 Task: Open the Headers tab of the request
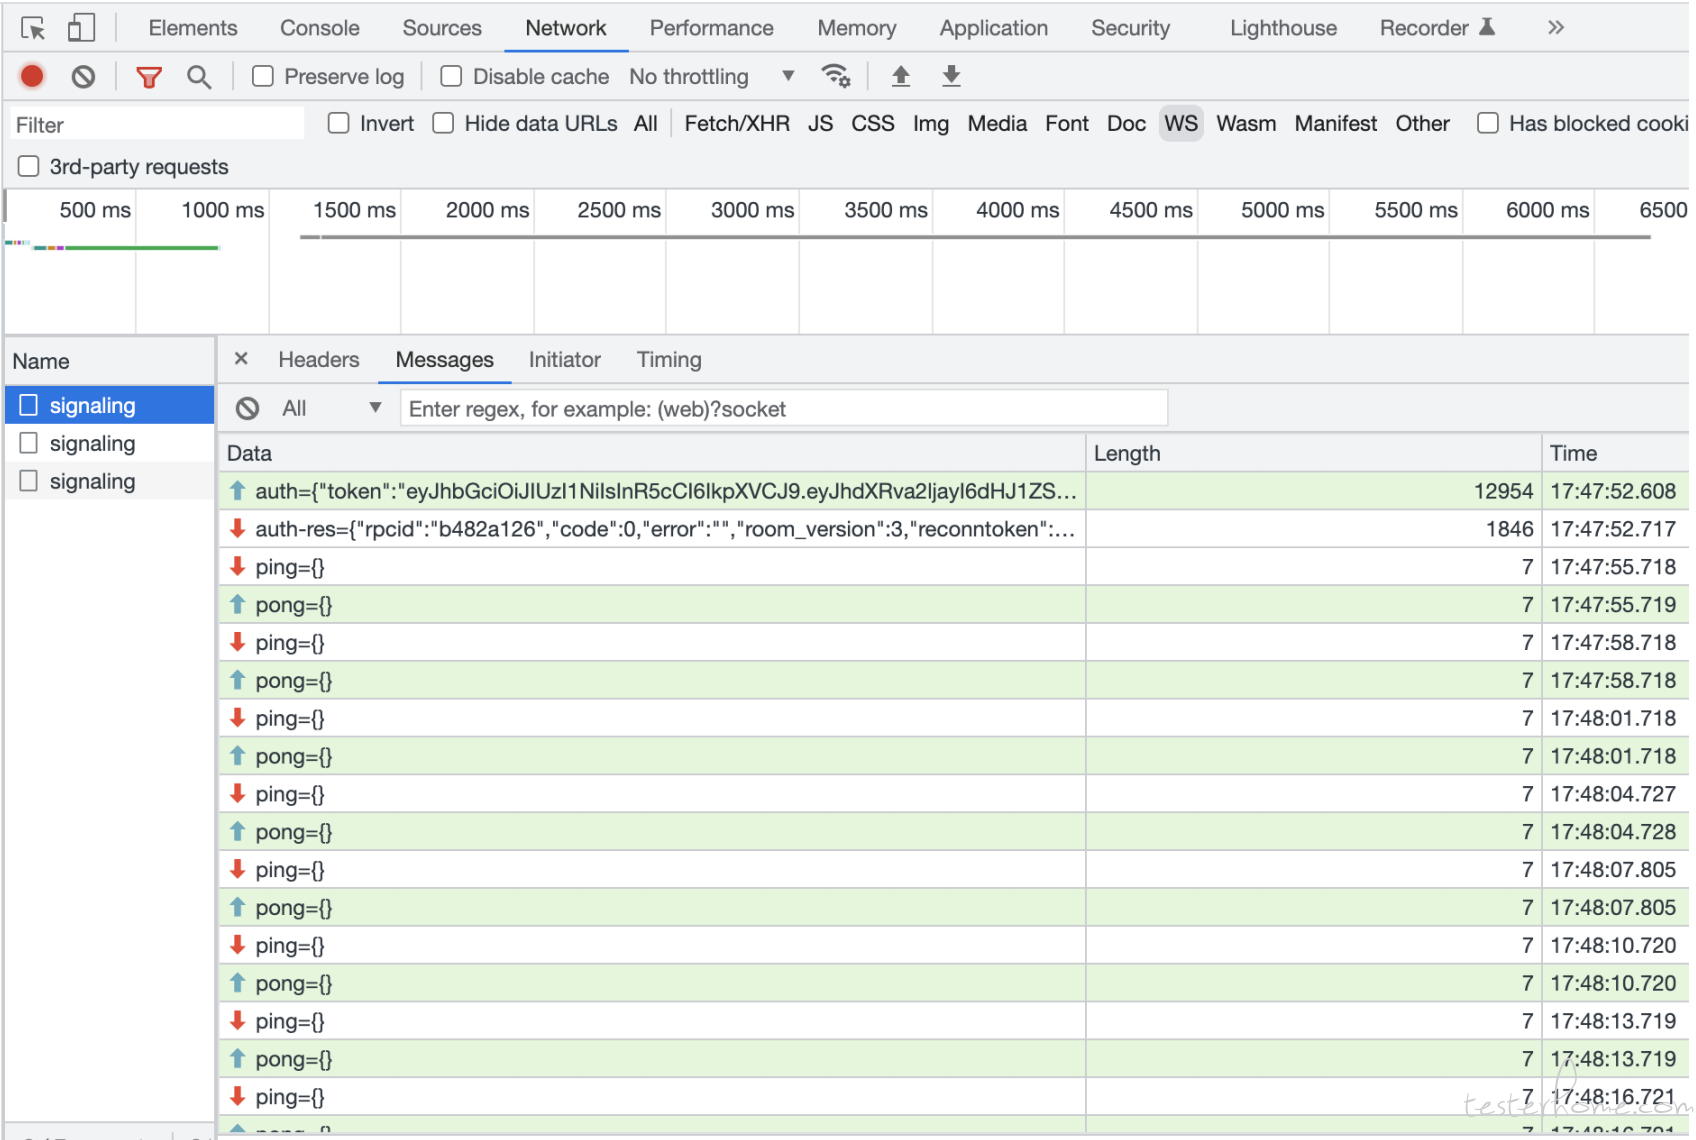[x=319, y=360]
